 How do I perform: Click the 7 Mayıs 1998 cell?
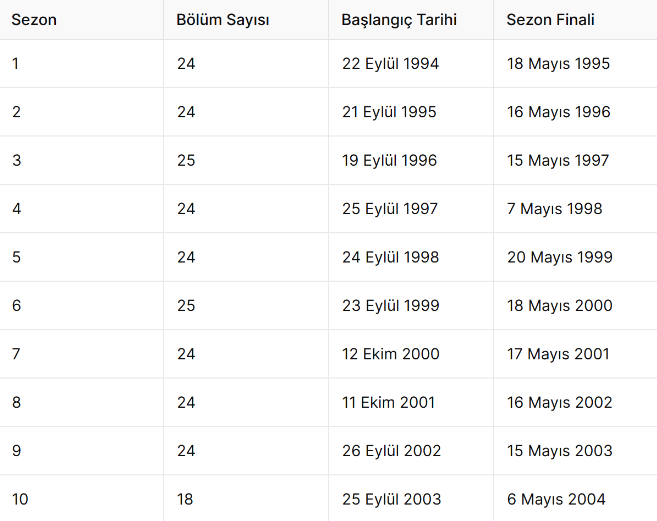coord(554,209)
